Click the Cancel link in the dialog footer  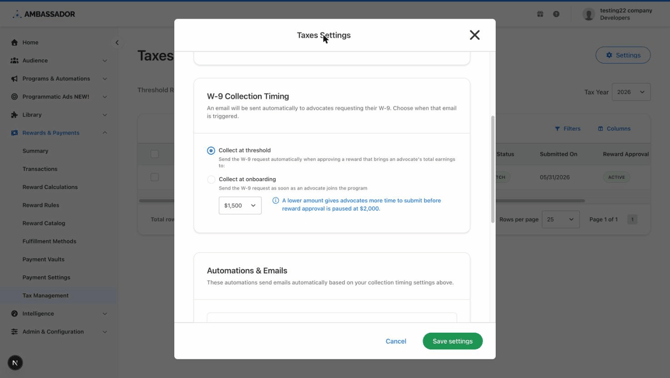(396, 341)
